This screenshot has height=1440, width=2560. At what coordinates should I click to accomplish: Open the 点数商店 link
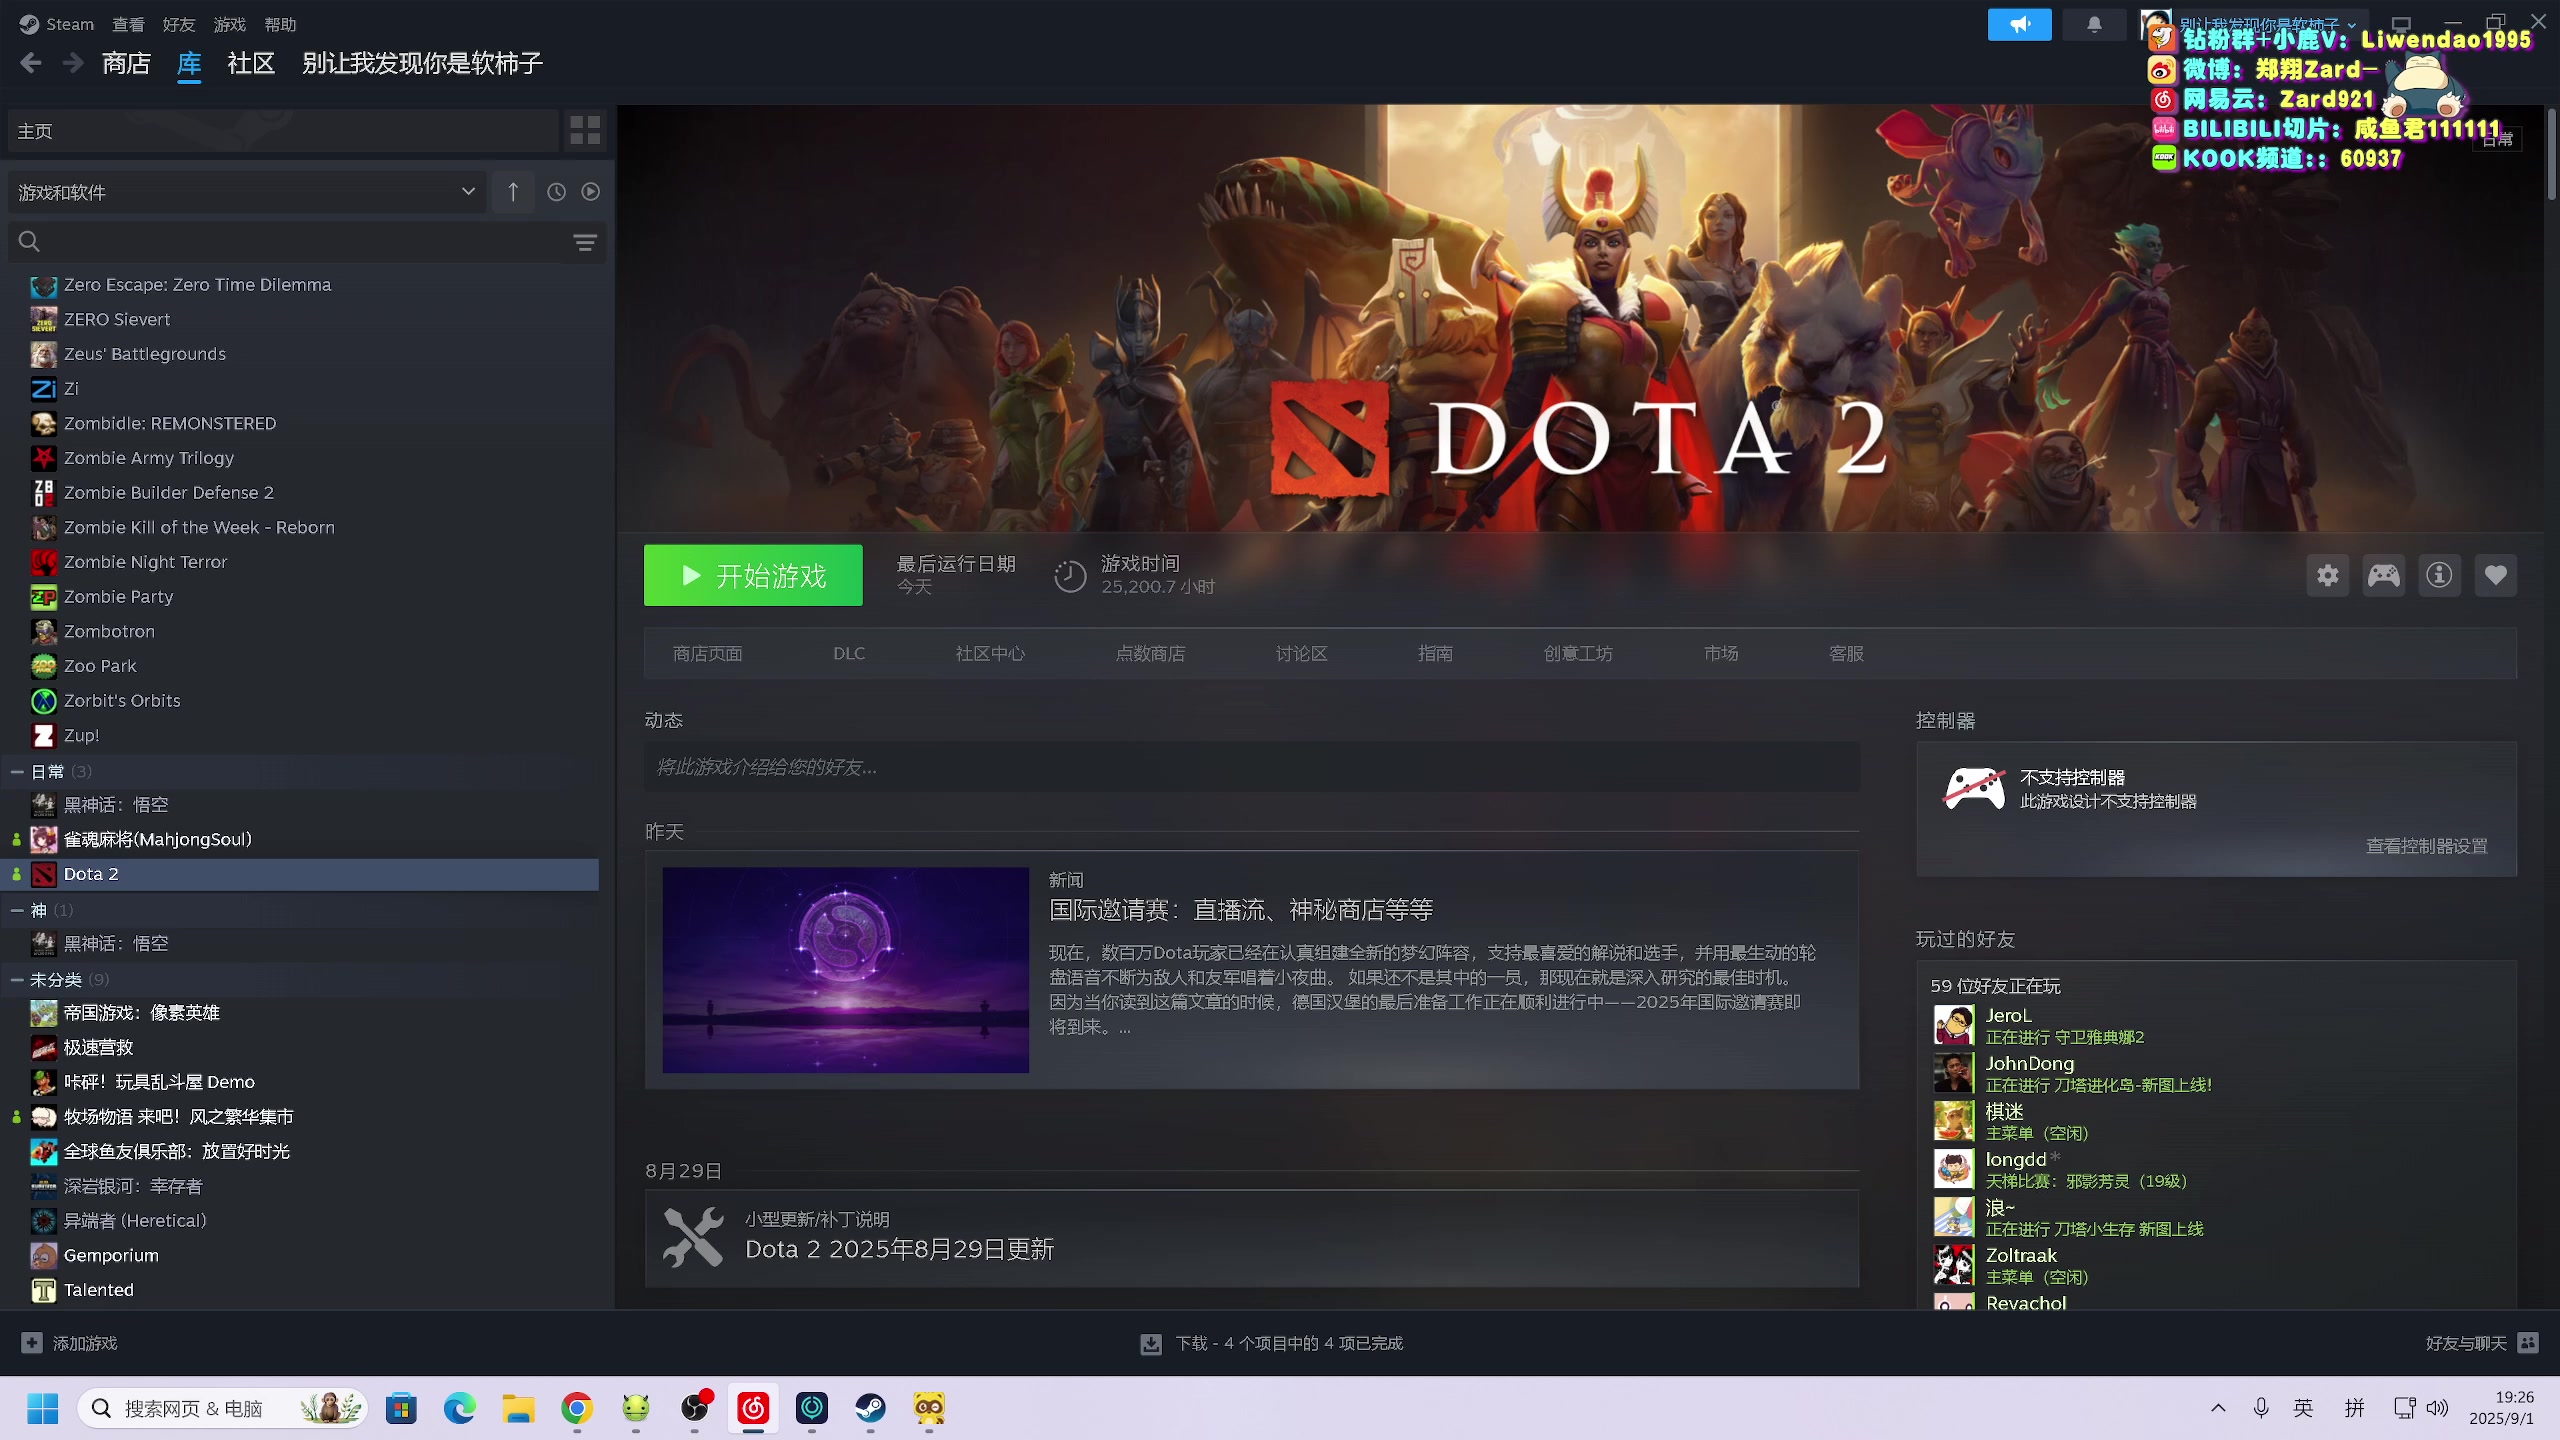tap(1150, 653)
